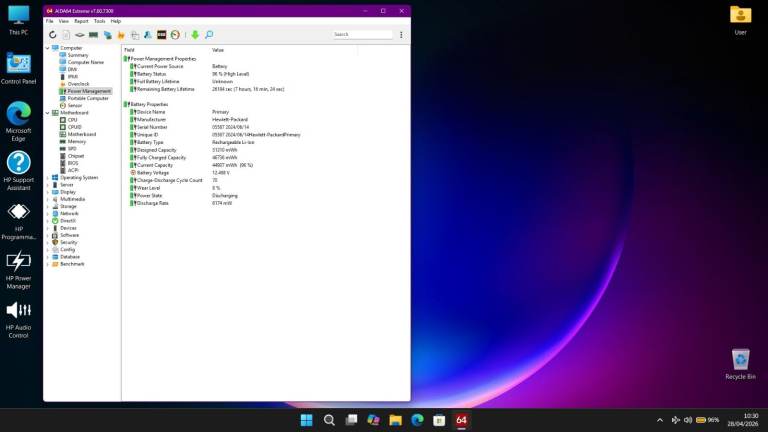
Task: Select Benchmark tree item
Action: (72, 264)
